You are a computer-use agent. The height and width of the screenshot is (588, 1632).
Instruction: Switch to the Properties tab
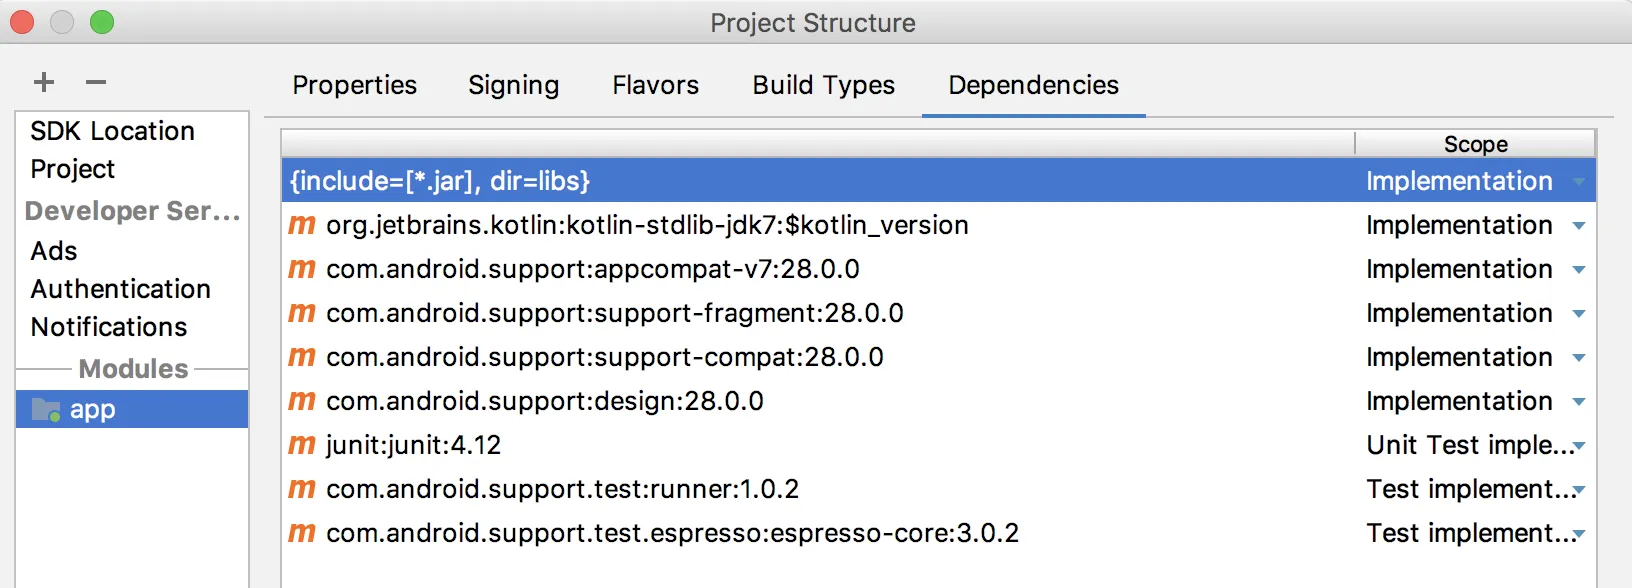[x=355, y=85]
